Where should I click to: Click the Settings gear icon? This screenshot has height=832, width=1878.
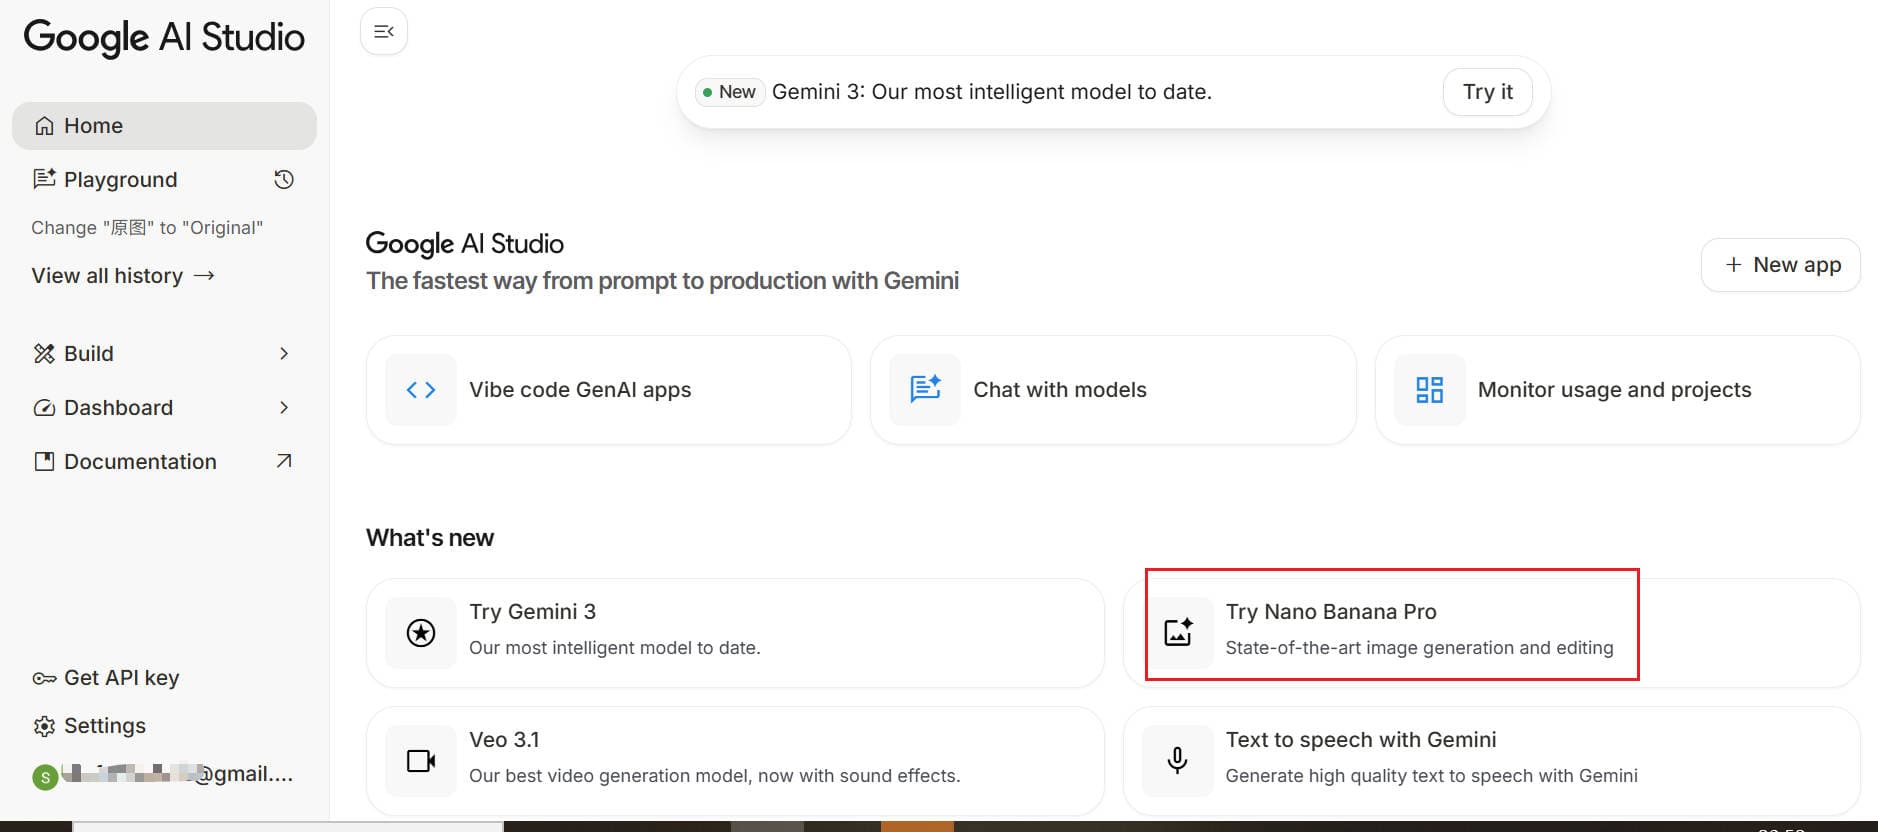point(44,726)
